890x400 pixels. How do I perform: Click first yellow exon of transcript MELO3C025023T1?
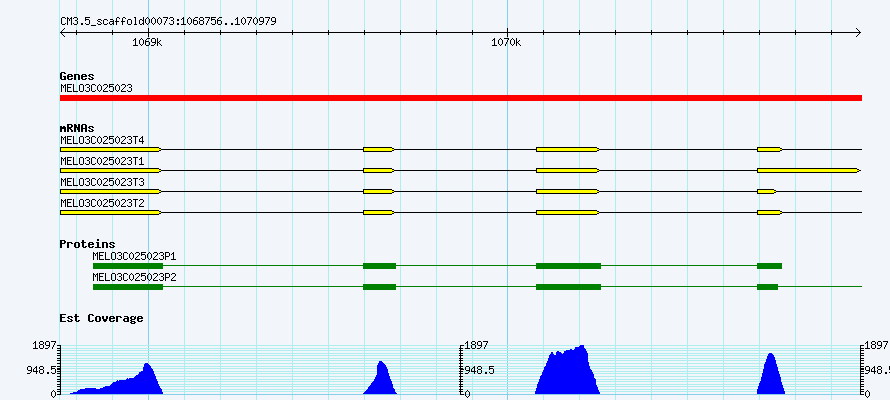(111, 170)
